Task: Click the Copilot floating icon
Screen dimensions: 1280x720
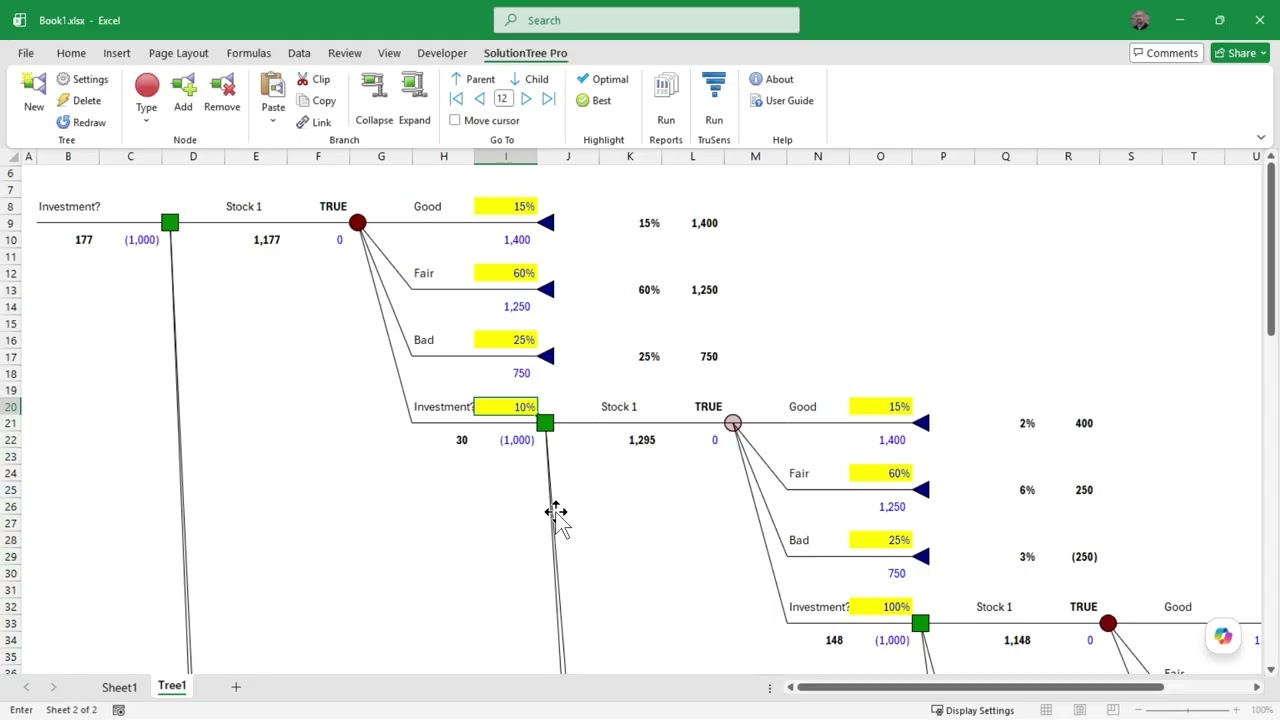Action: [1223, 636]
